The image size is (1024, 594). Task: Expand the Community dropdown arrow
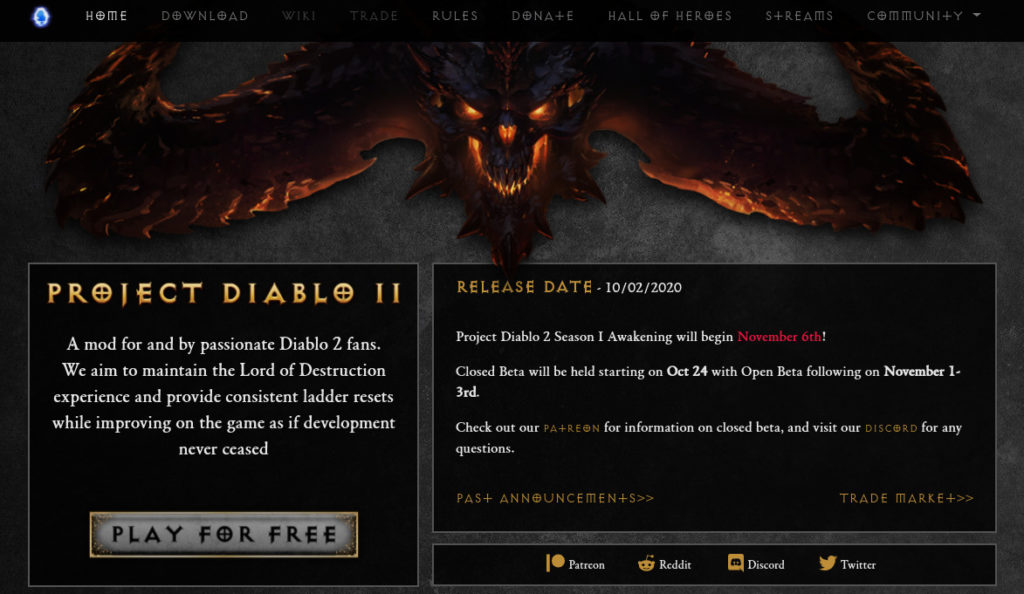[x=977, y=14]
